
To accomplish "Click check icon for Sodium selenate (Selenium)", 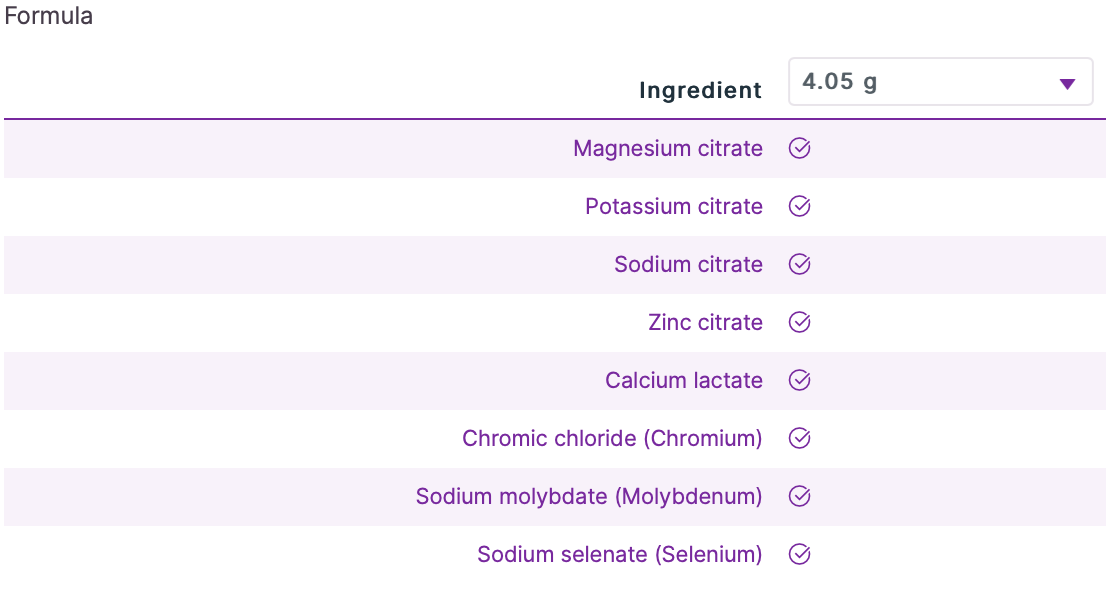I will click(x=799, y=555).
